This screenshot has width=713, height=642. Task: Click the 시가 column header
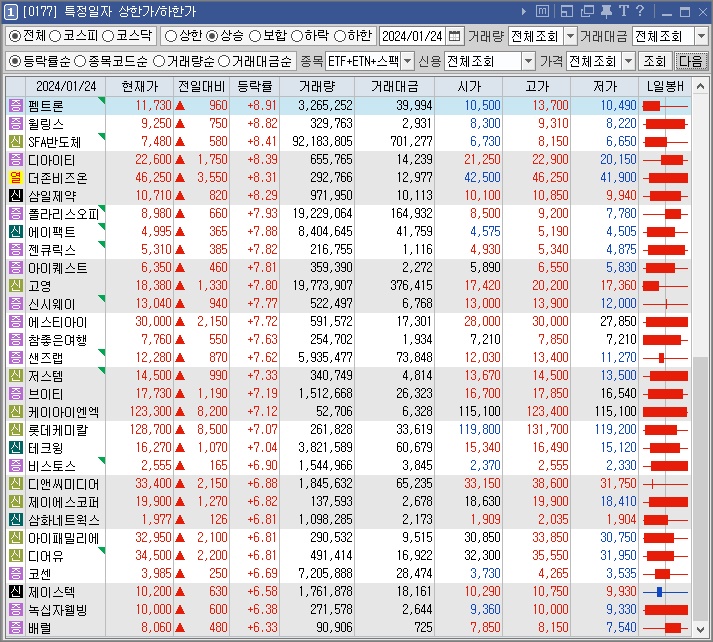tap(469, 86)
